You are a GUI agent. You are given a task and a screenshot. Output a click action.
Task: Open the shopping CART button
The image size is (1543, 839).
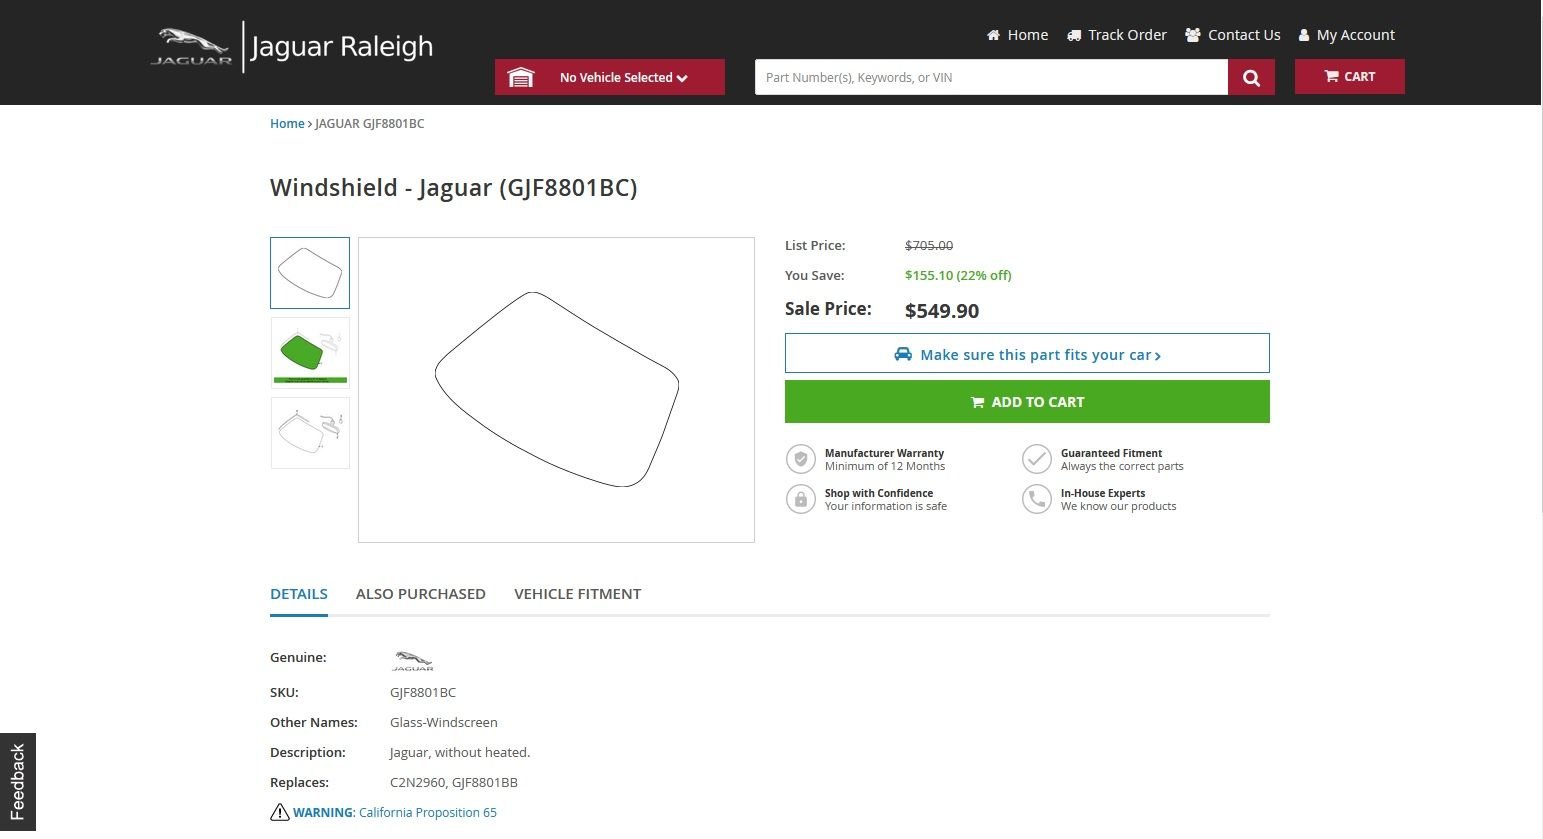pyautogui.click(x=1349, y=76)
